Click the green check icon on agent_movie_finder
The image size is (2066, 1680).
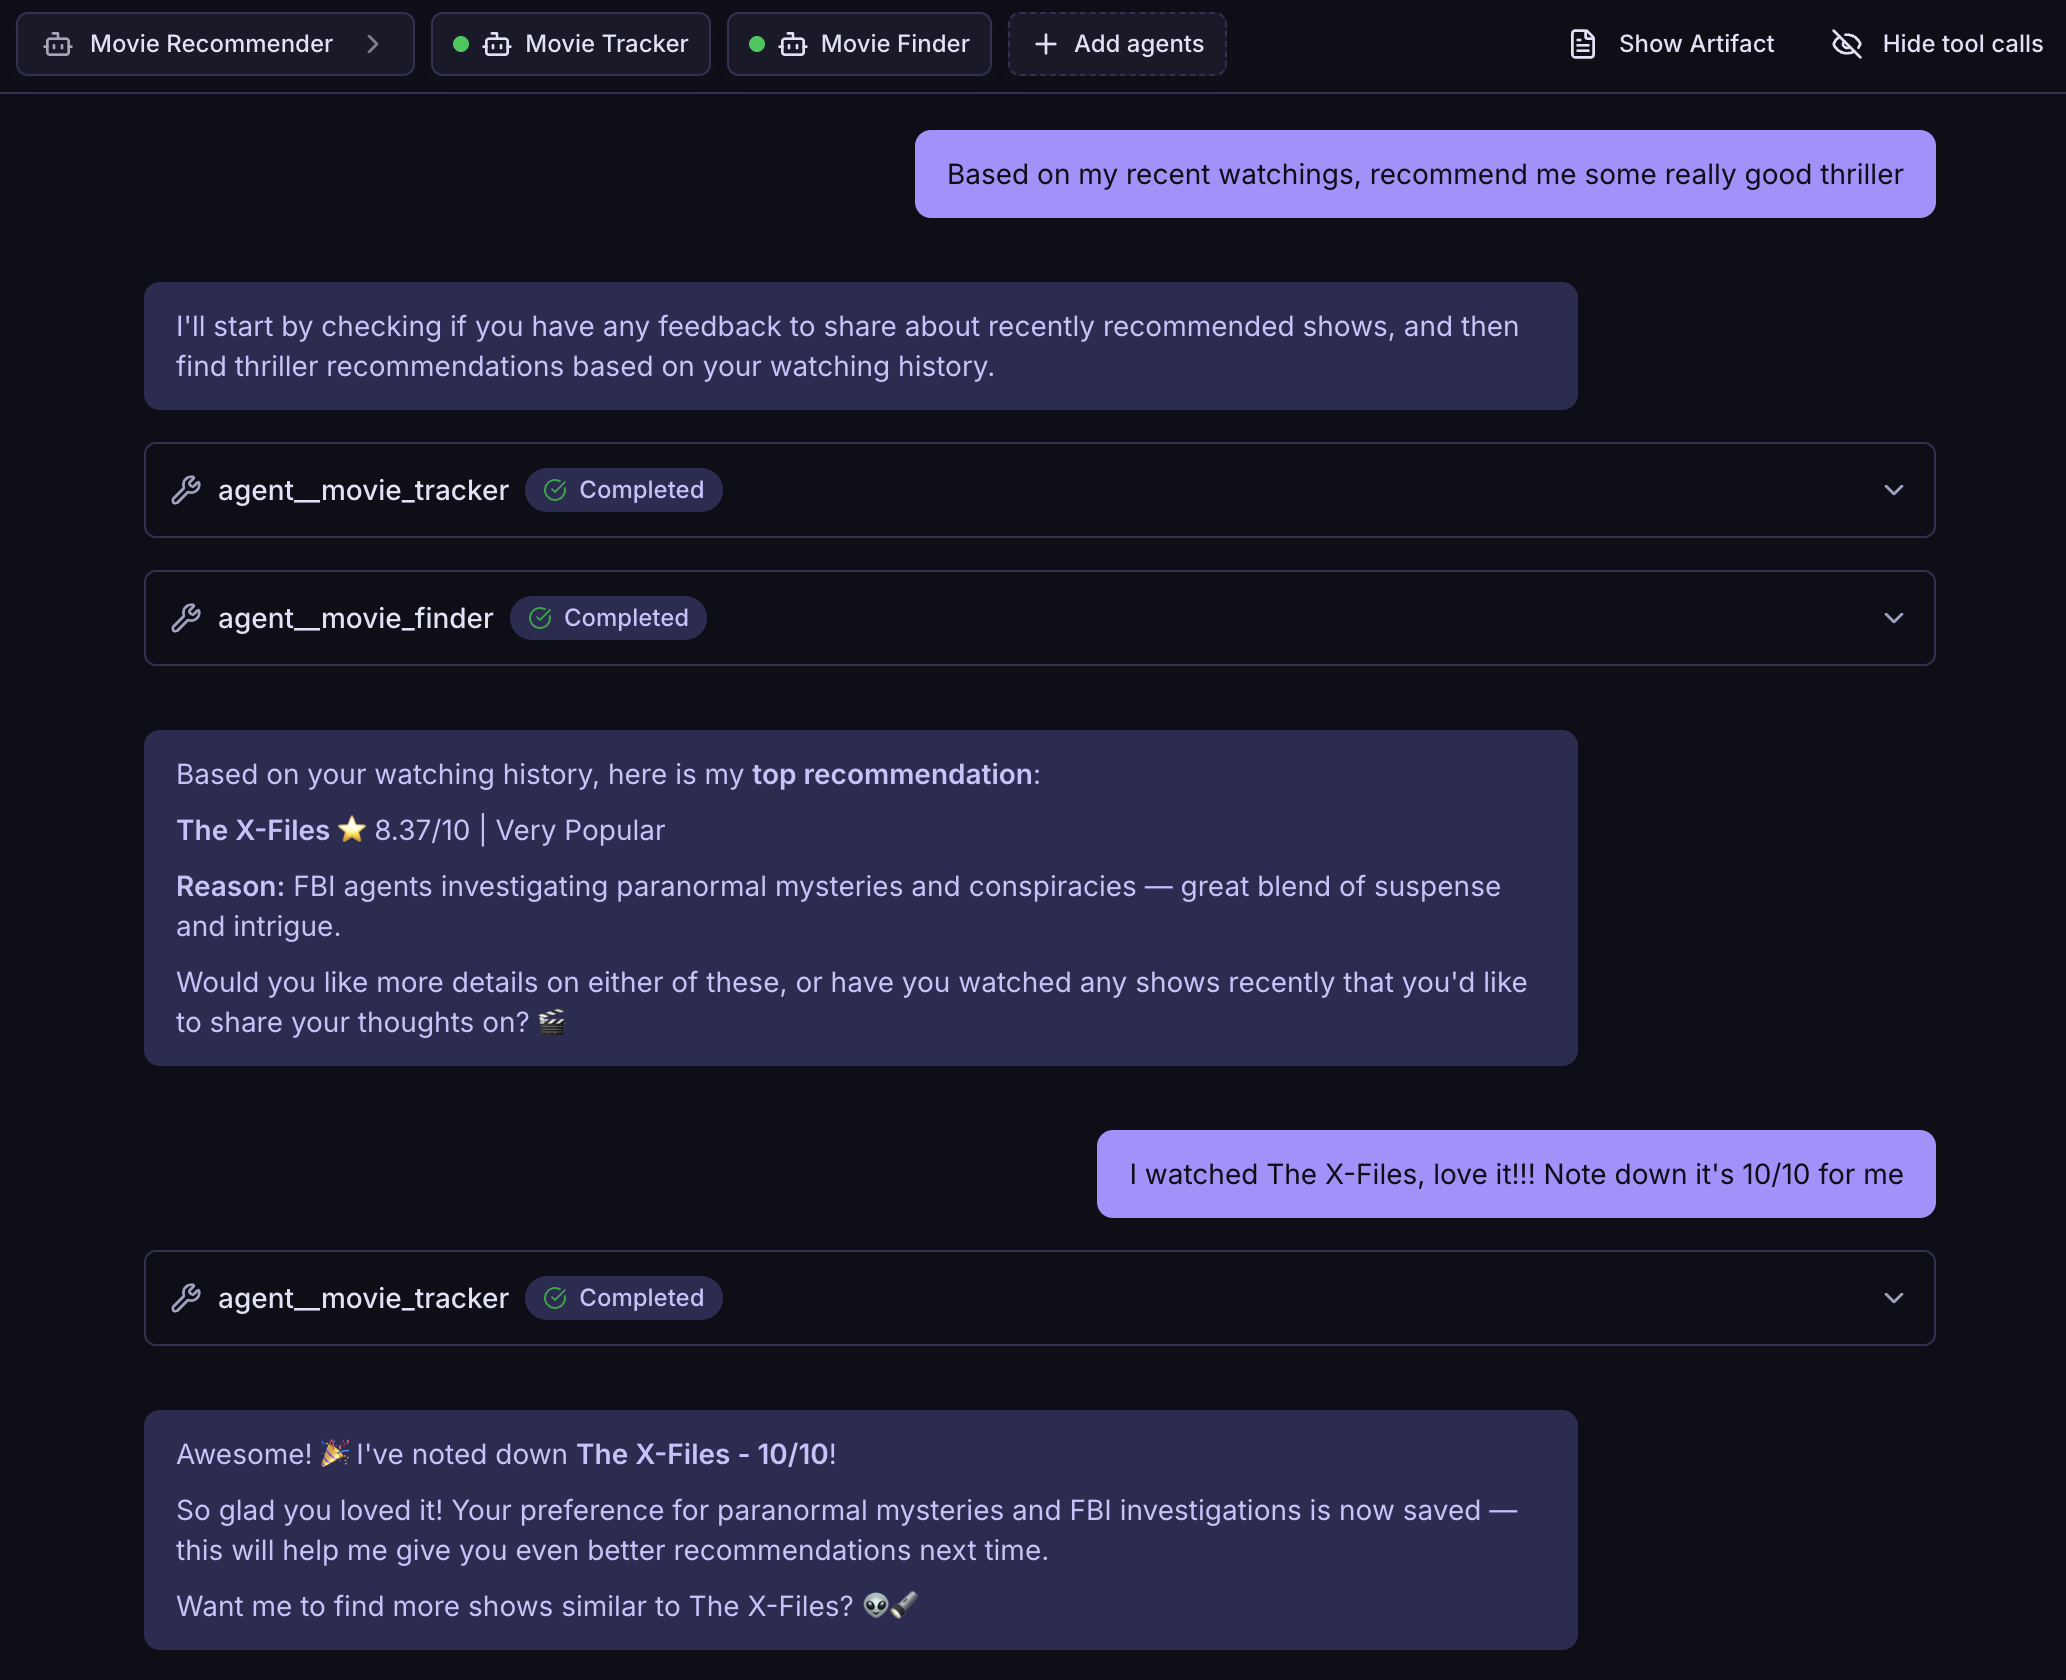540,618
